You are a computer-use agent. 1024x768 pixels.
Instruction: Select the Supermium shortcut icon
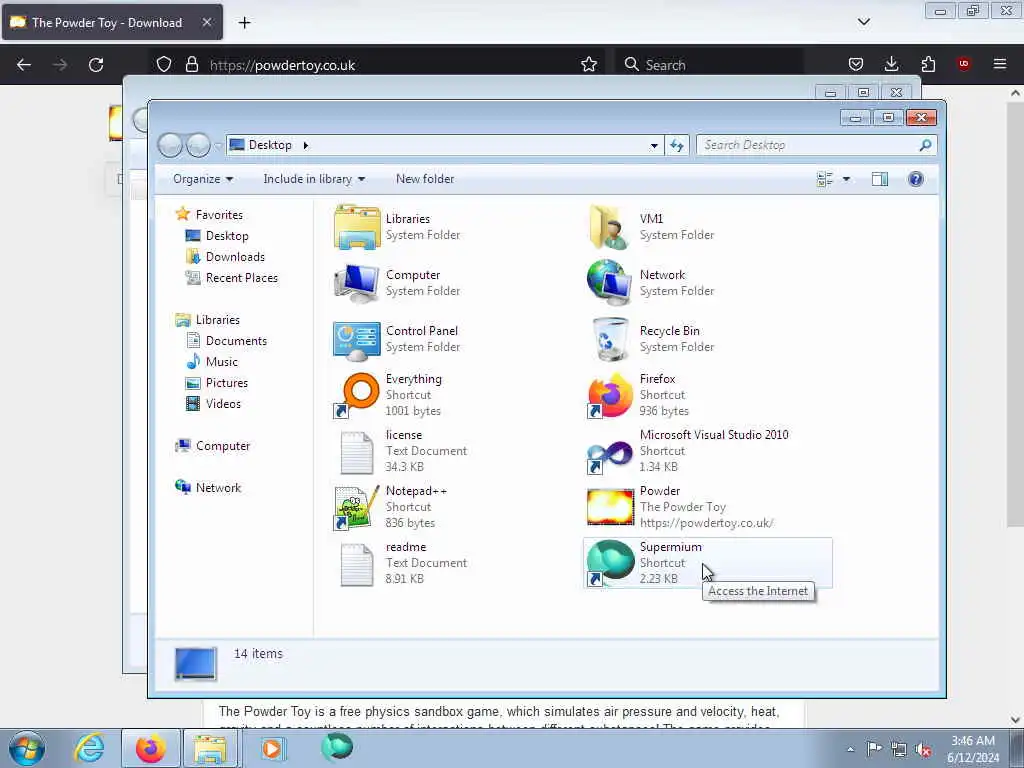pos(610,563)
